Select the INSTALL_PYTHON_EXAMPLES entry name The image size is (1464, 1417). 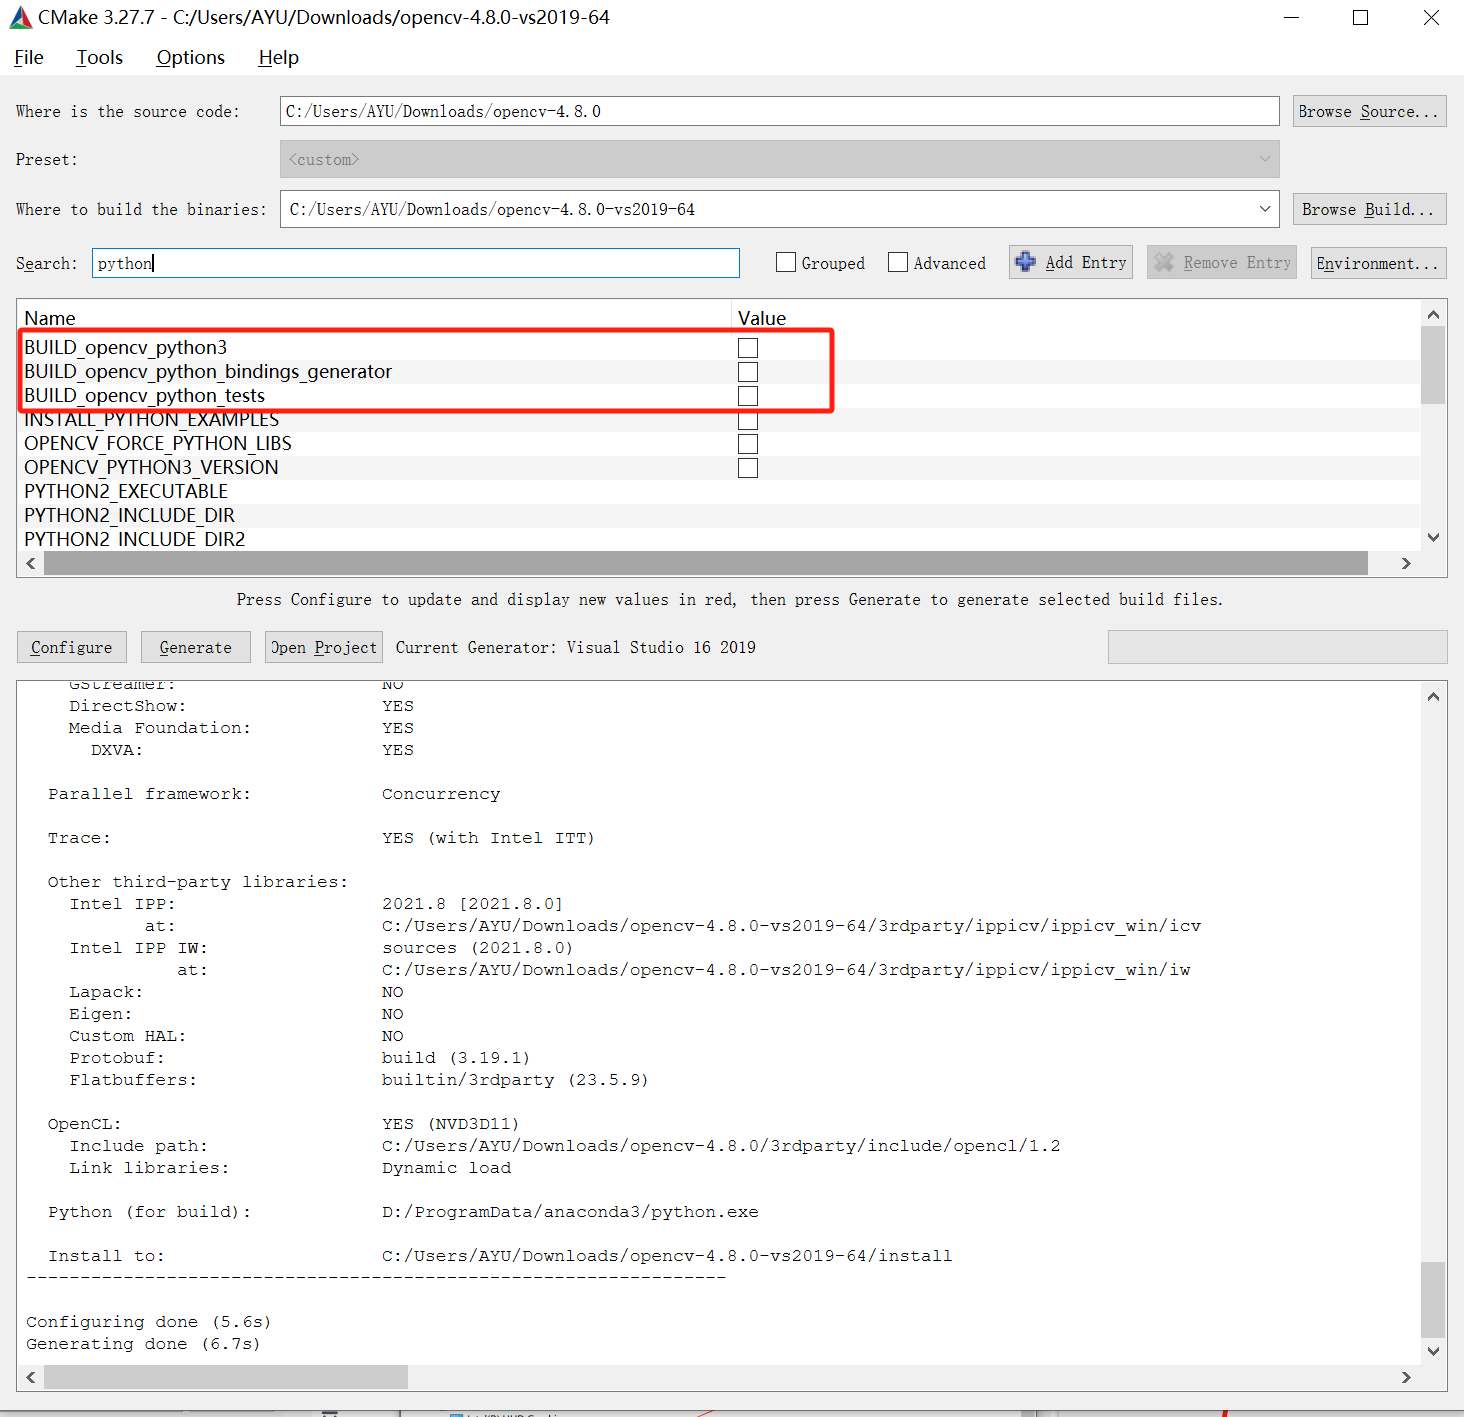click(x=152, y=419)
